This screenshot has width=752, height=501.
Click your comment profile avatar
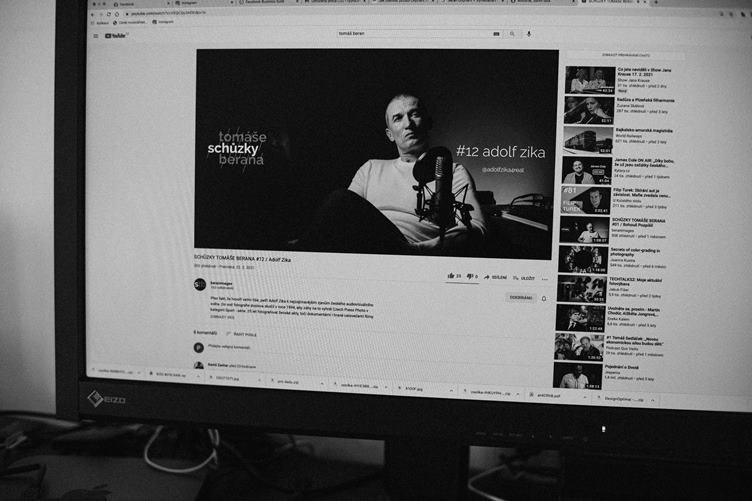(x=199, y=347)
